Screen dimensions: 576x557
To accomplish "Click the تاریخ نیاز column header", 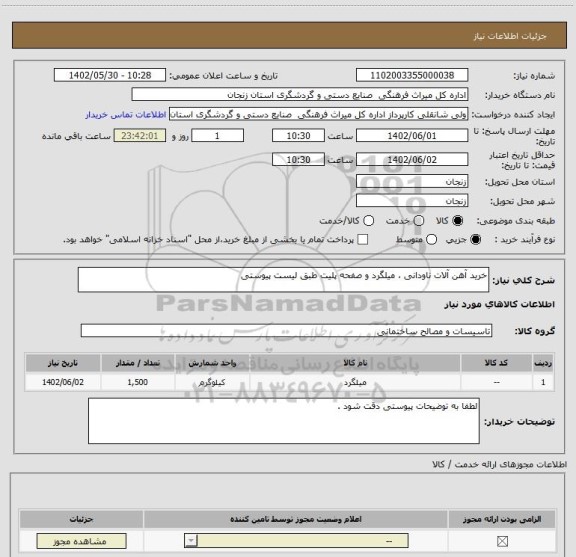I will pyautogui.click(x=63, y=363).
